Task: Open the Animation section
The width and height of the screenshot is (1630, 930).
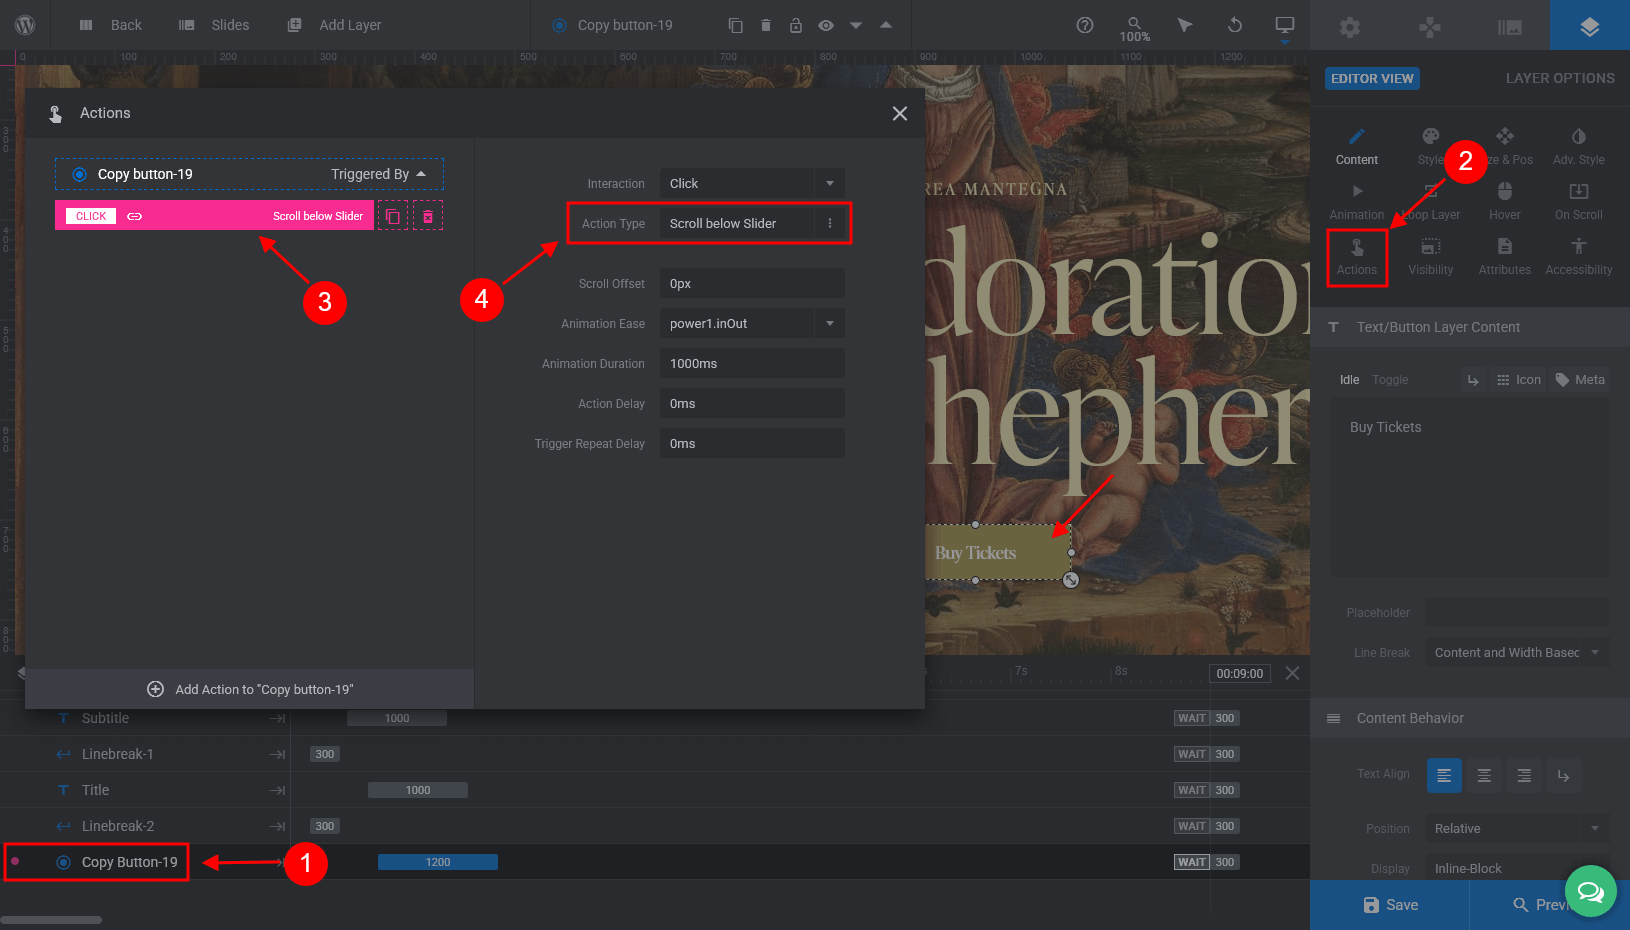Action: [x=1357, y=201]
